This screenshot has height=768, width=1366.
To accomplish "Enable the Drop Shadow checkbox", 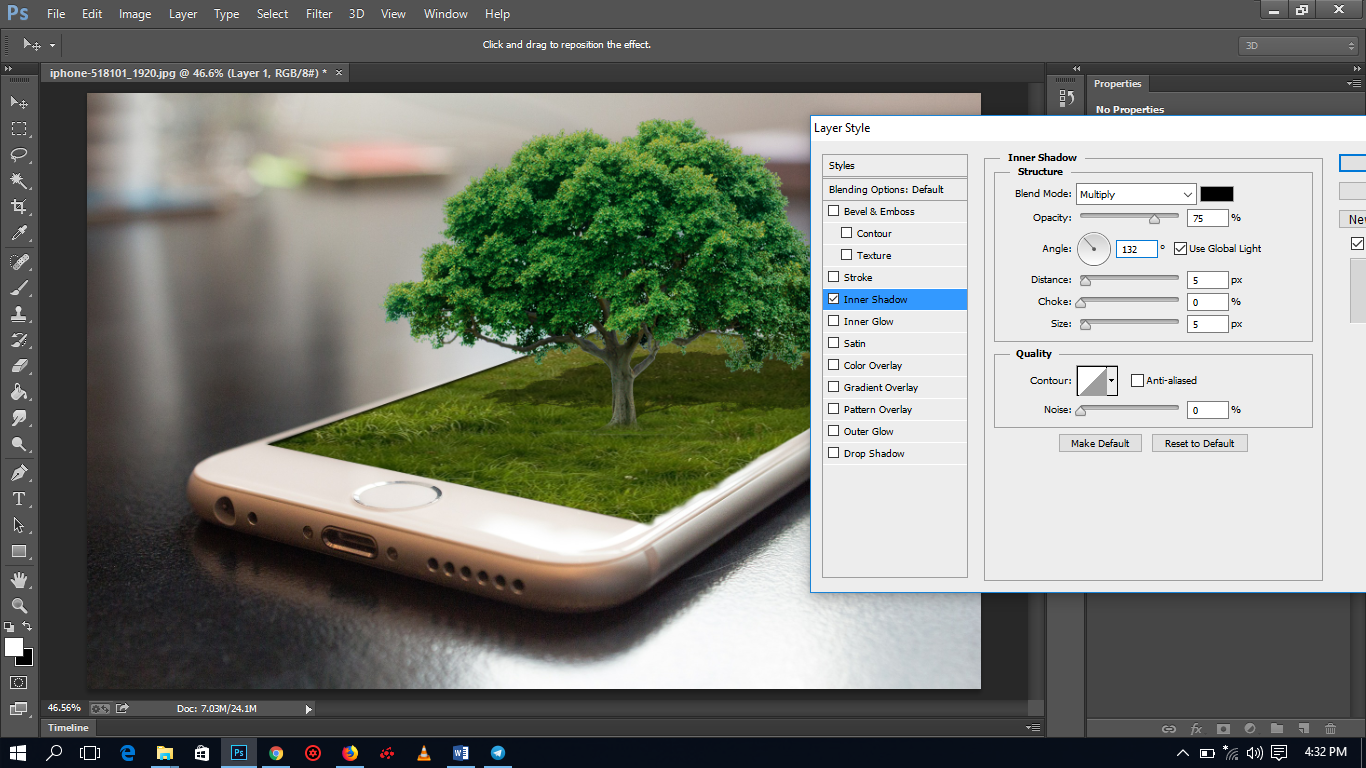I will (x=833, y=453).
